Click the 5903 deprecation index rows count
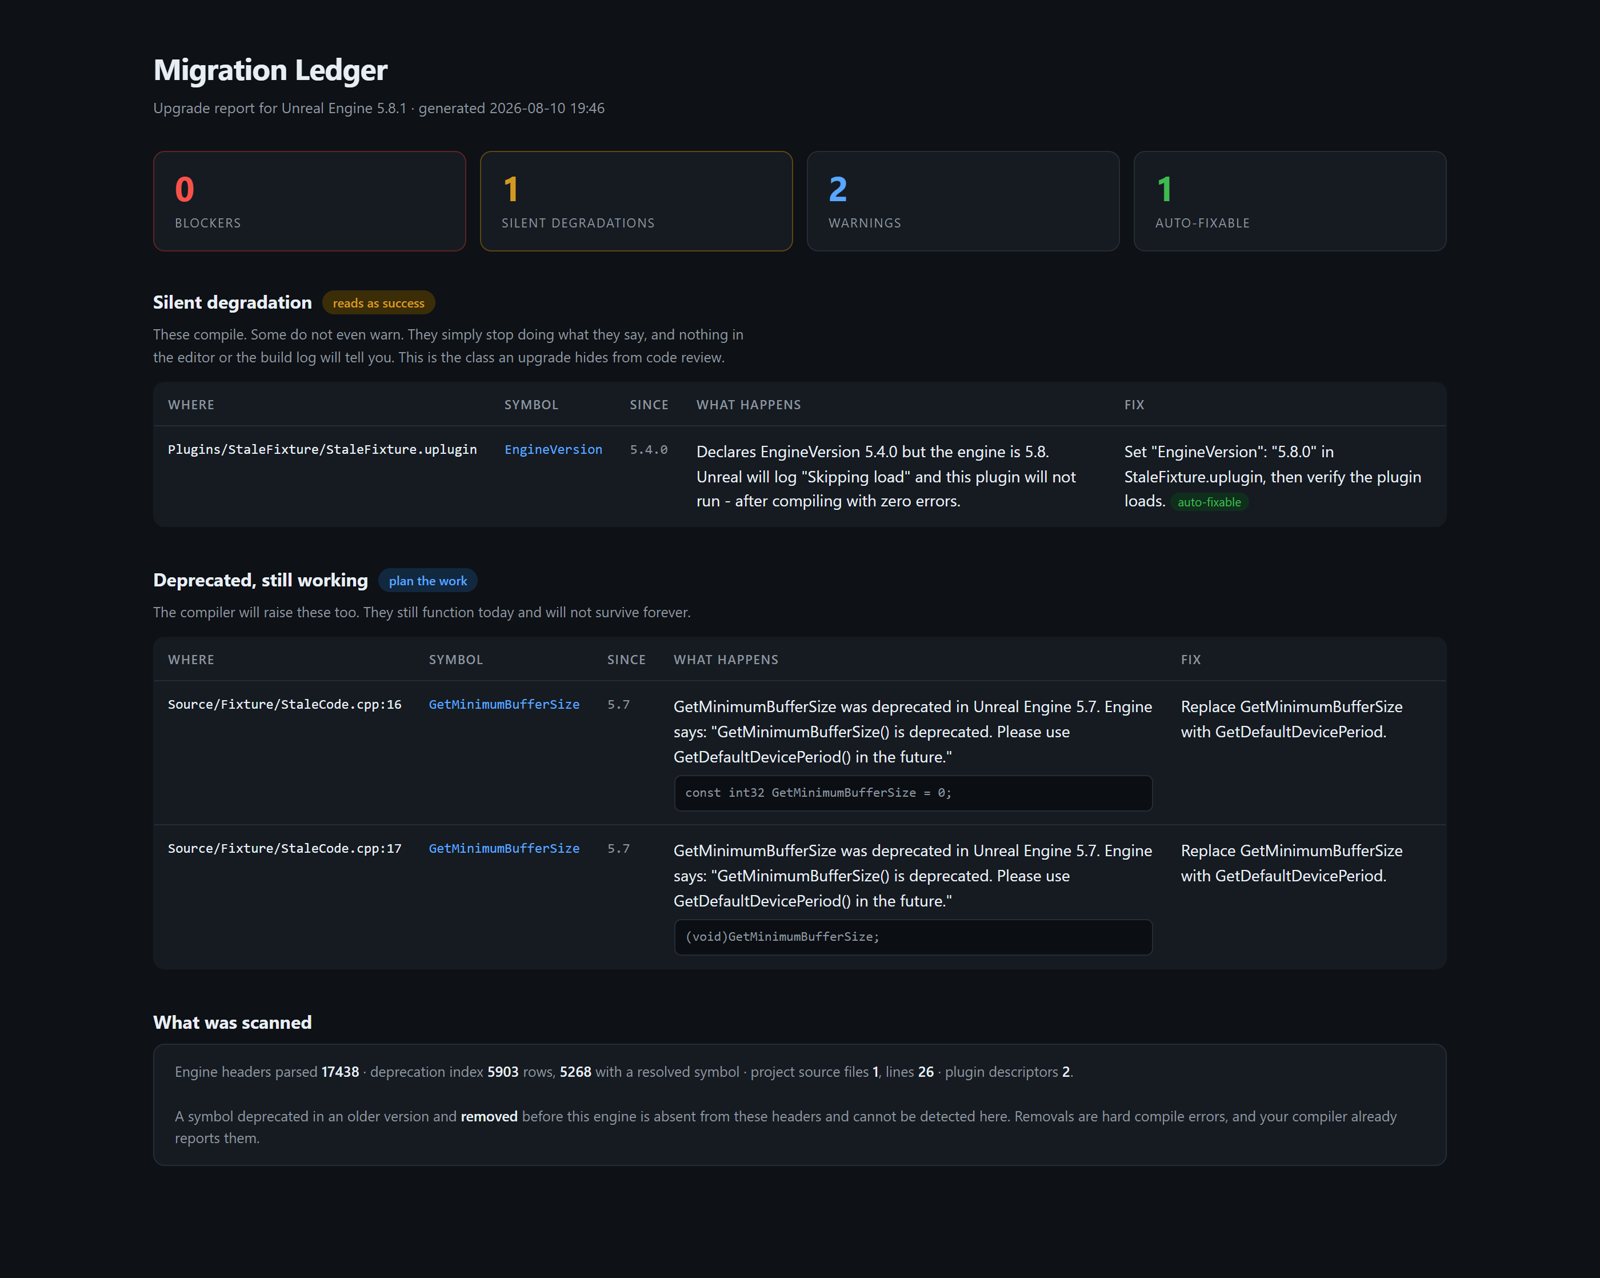 point(503,1072)
